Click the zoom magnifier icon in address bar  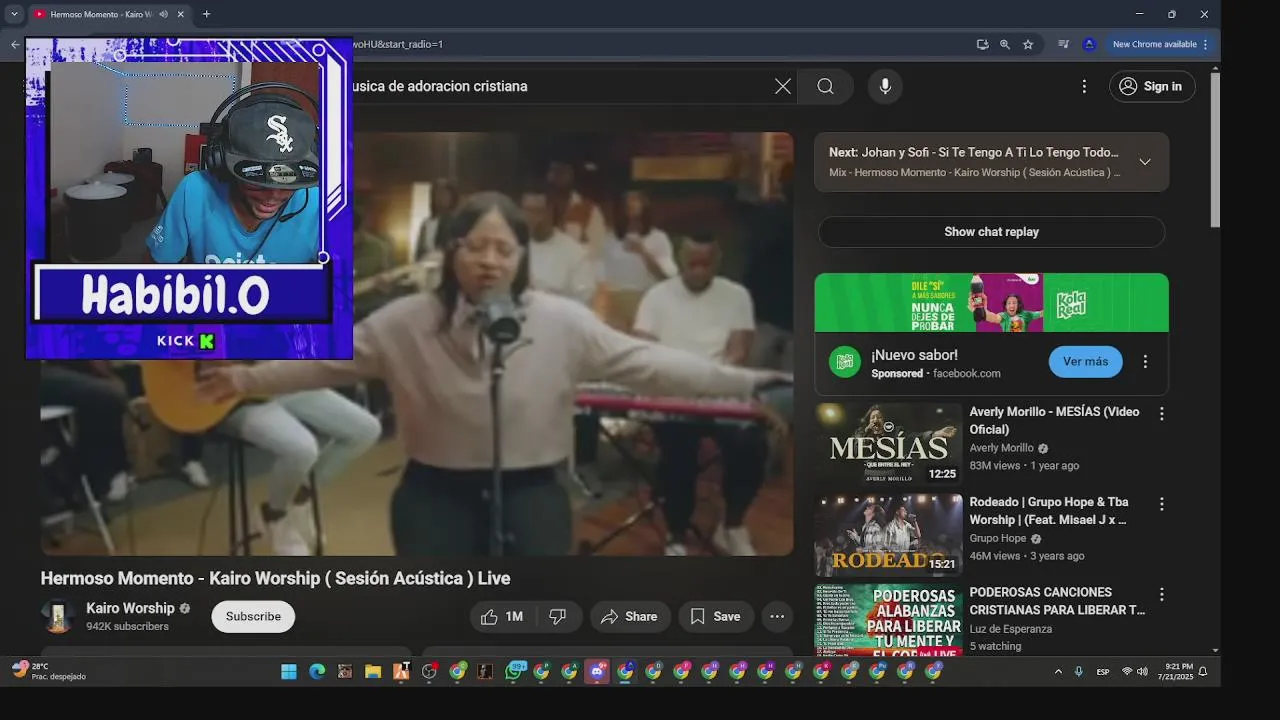(1005, 44)
